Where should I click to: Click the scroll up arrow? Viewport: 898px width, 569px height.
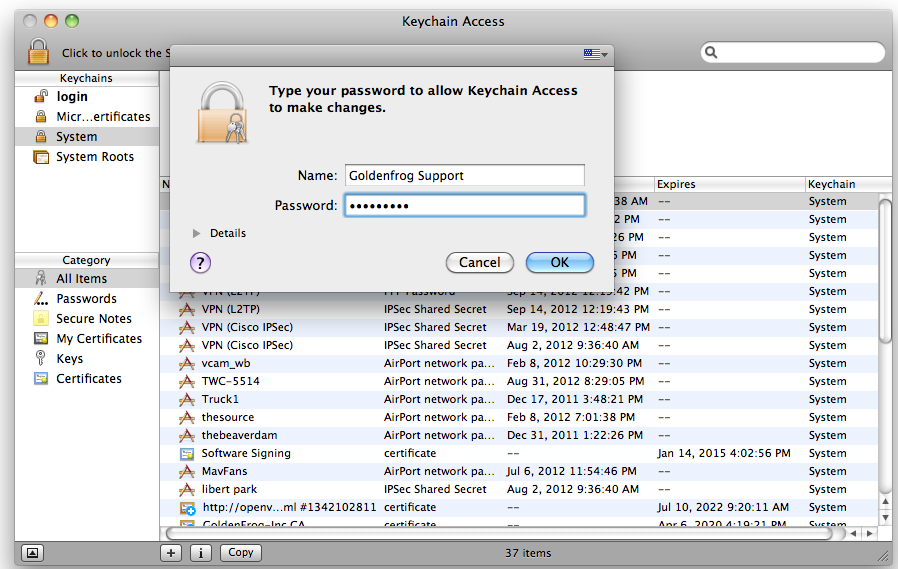point(885,502)
